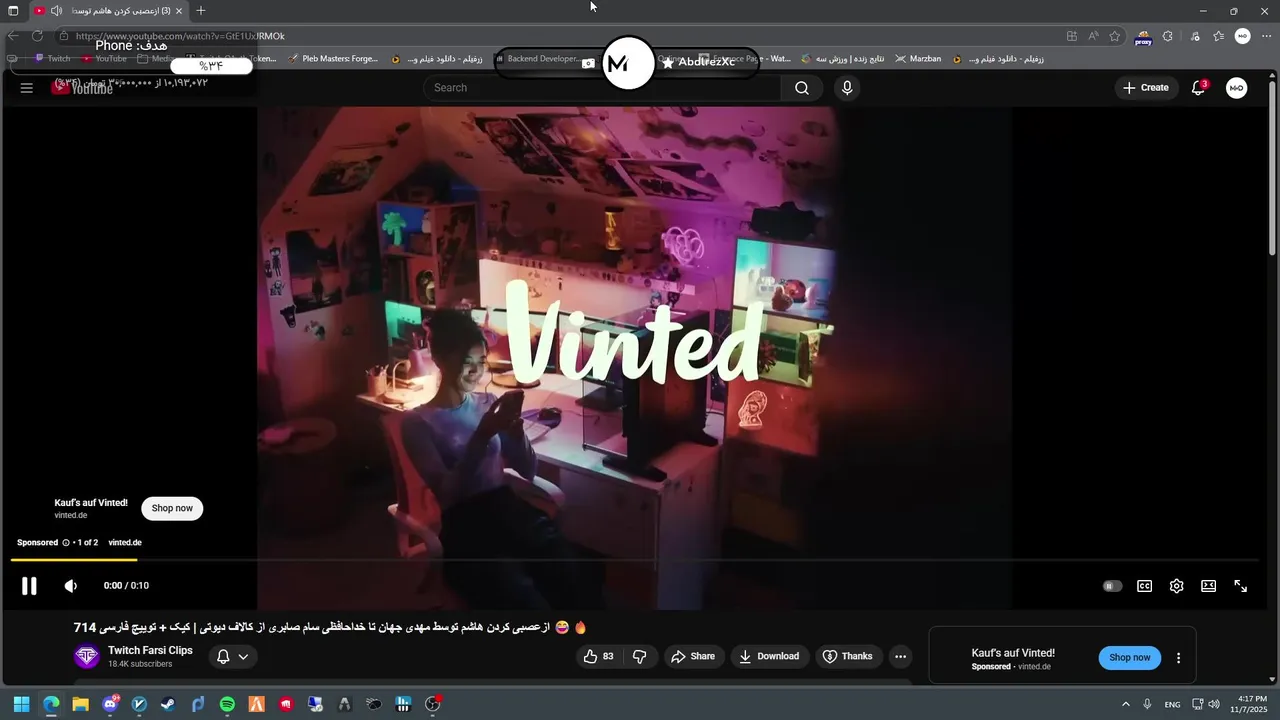Screen dimensions: 1280x720
Task: Open the tab actions menu icon
Action: pyautogui.click(x=13, y=11)
